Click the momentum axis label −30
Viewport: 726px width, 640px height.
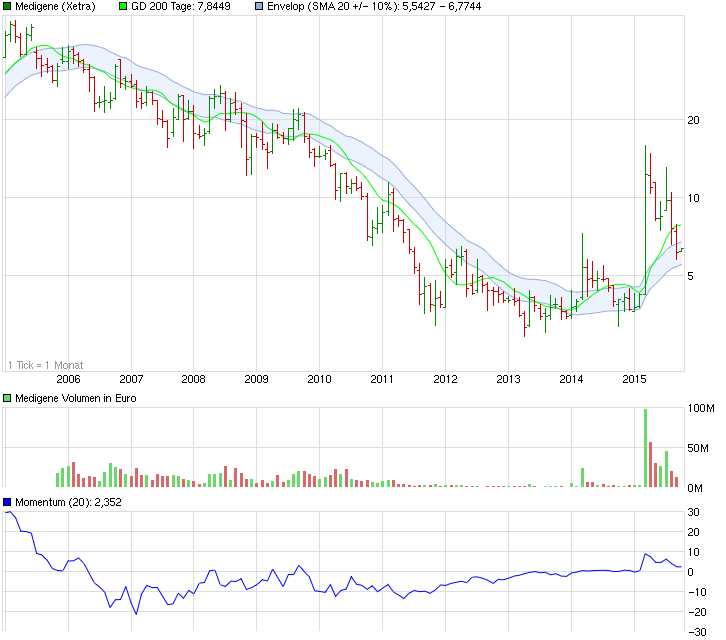click(x=697, y=632)
